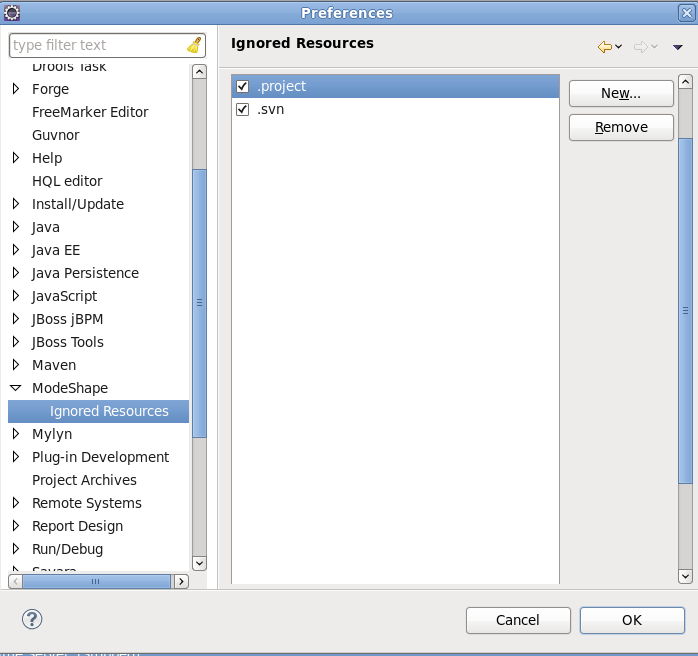Expand the Help tree node
698x656 pixels.
pyautogui.click(x=16, y=158)
